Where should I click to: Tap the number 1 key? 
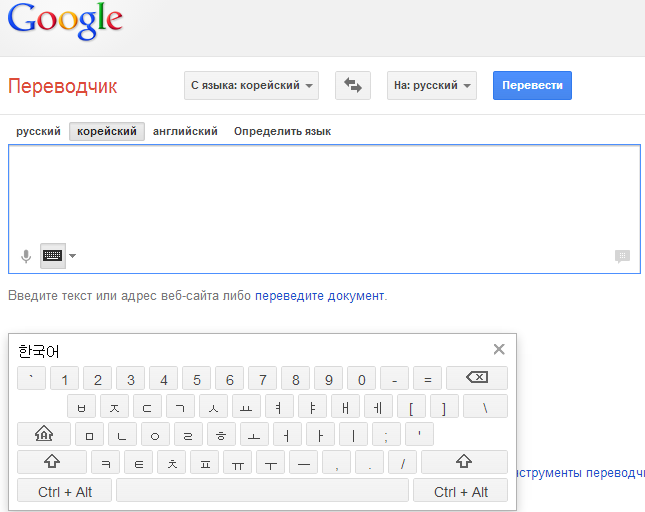click(x=65, y=378)
